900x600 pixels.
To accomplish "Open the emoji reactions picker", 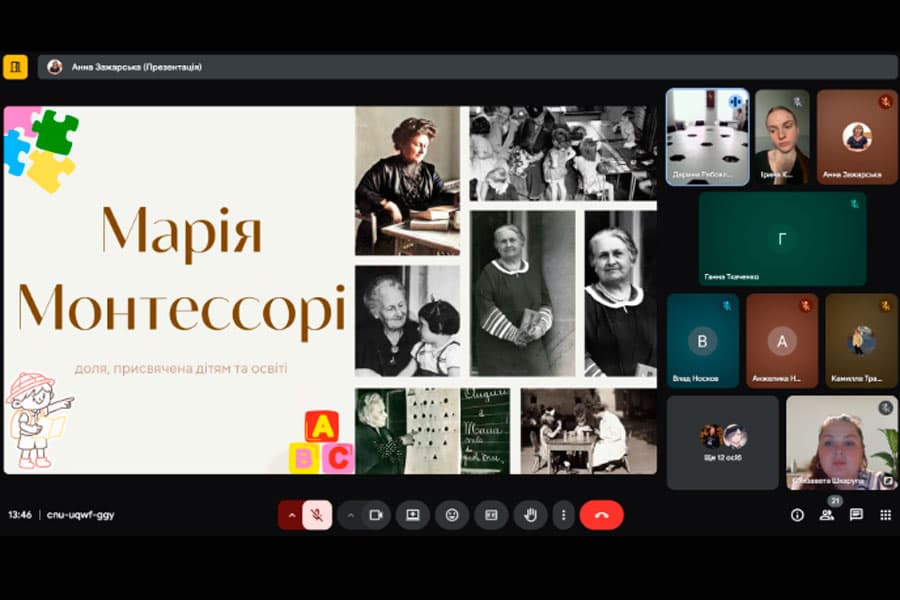I will coord(452,515).
